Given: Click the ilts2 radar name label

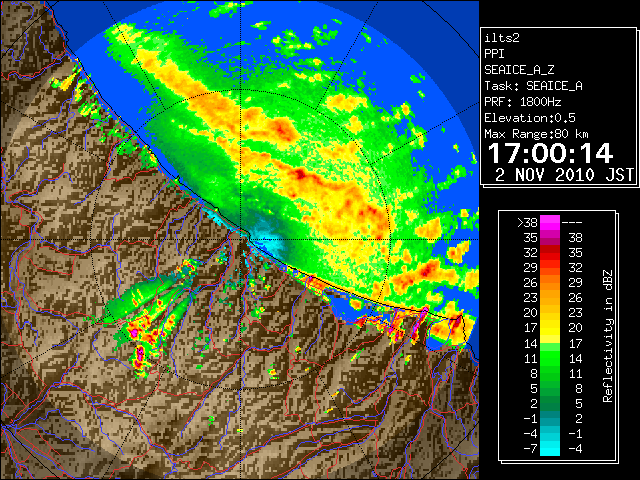Looking at the screenshot, I should [502, 38].
